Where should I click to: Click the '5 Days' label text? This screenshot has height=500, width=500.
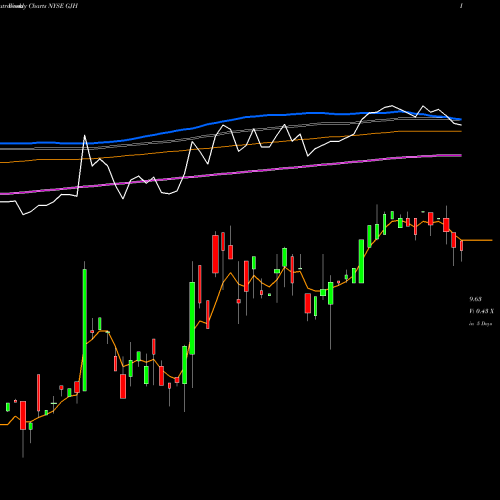pos(484,323)
